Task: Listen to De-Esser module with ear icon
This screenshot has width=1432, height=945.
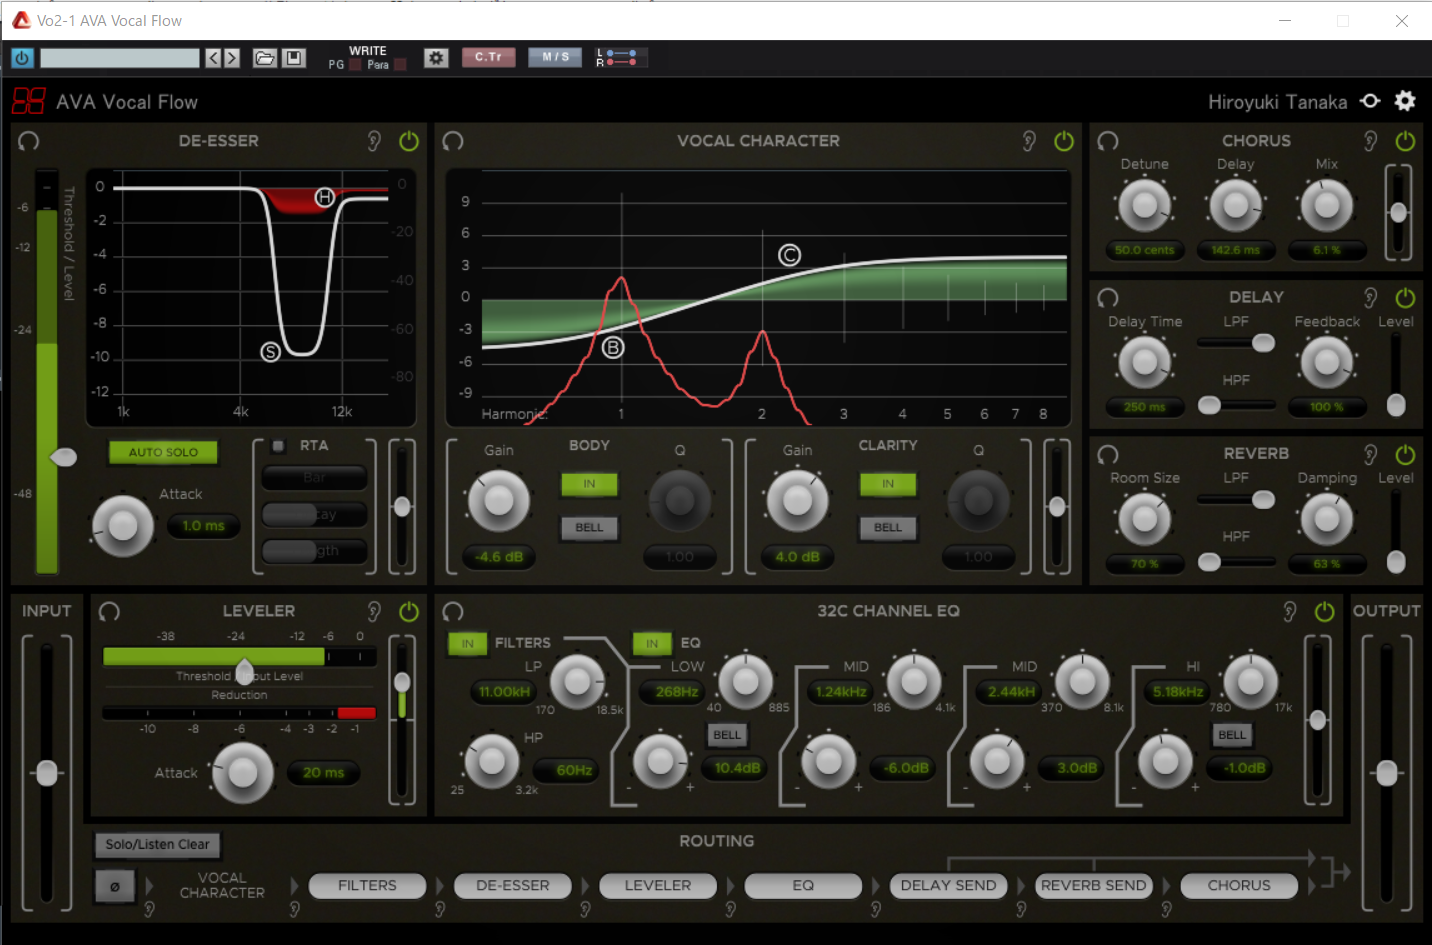Action: (374, 141)
